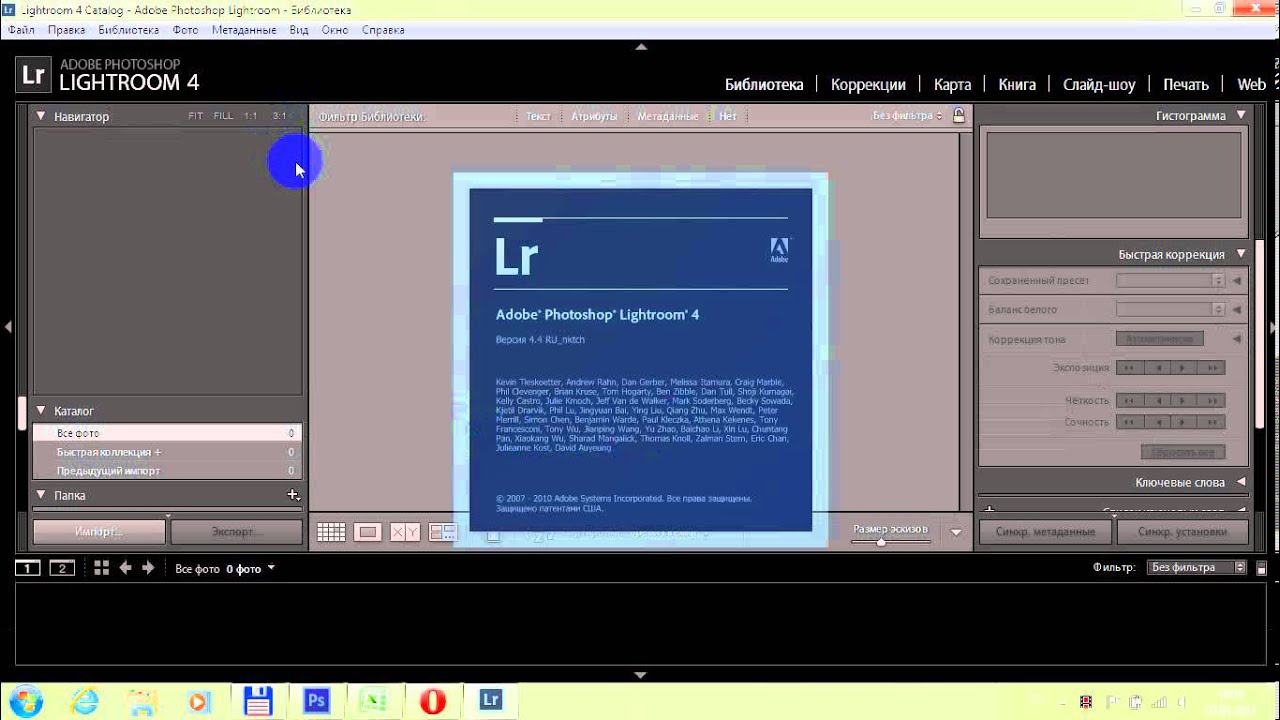Switch to the Печать module
The width and height of the screenshot is (1280, 720).
(x=1186, y=85)
